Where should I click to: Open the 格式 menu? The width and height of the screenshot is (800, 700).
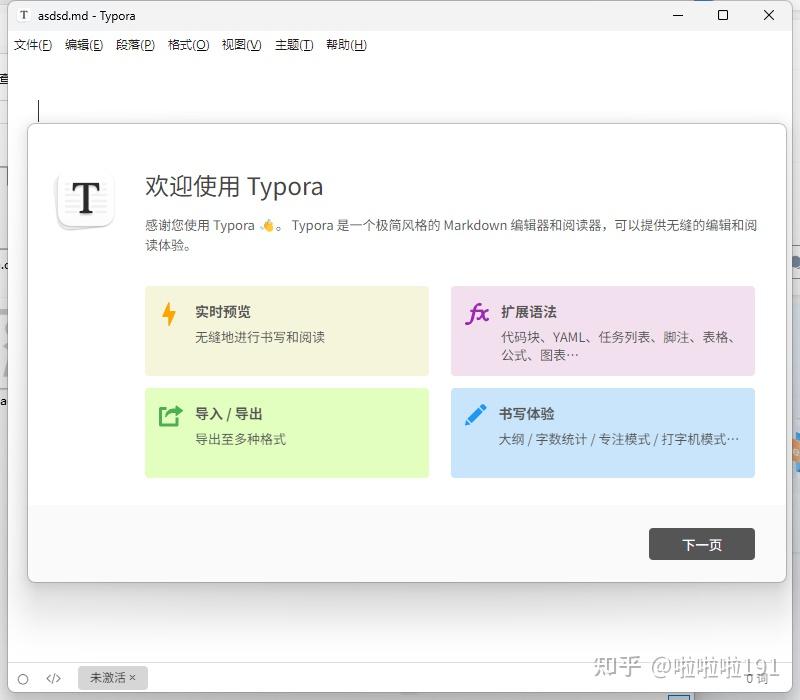[188, 45]
